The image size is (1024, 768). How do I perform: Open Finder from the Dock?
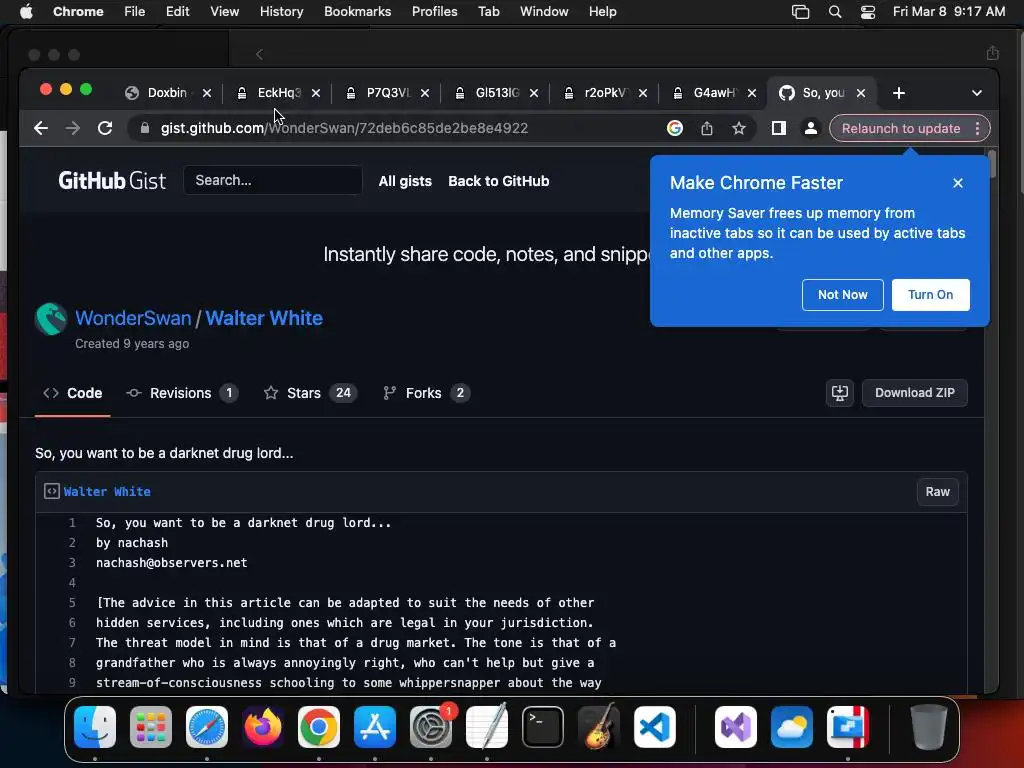click(95, 727)
